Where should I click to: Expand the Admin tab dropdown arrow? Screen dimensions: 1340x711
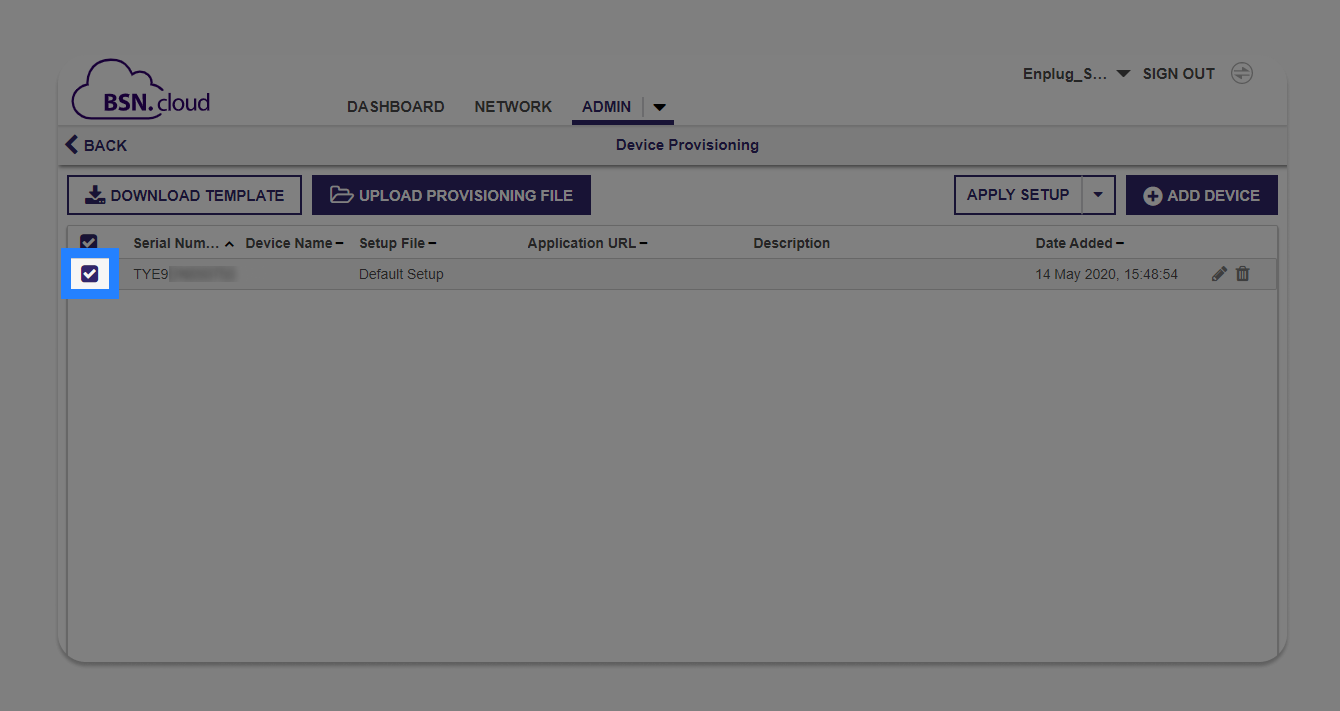pyautogui.click(x=659, y=107)
